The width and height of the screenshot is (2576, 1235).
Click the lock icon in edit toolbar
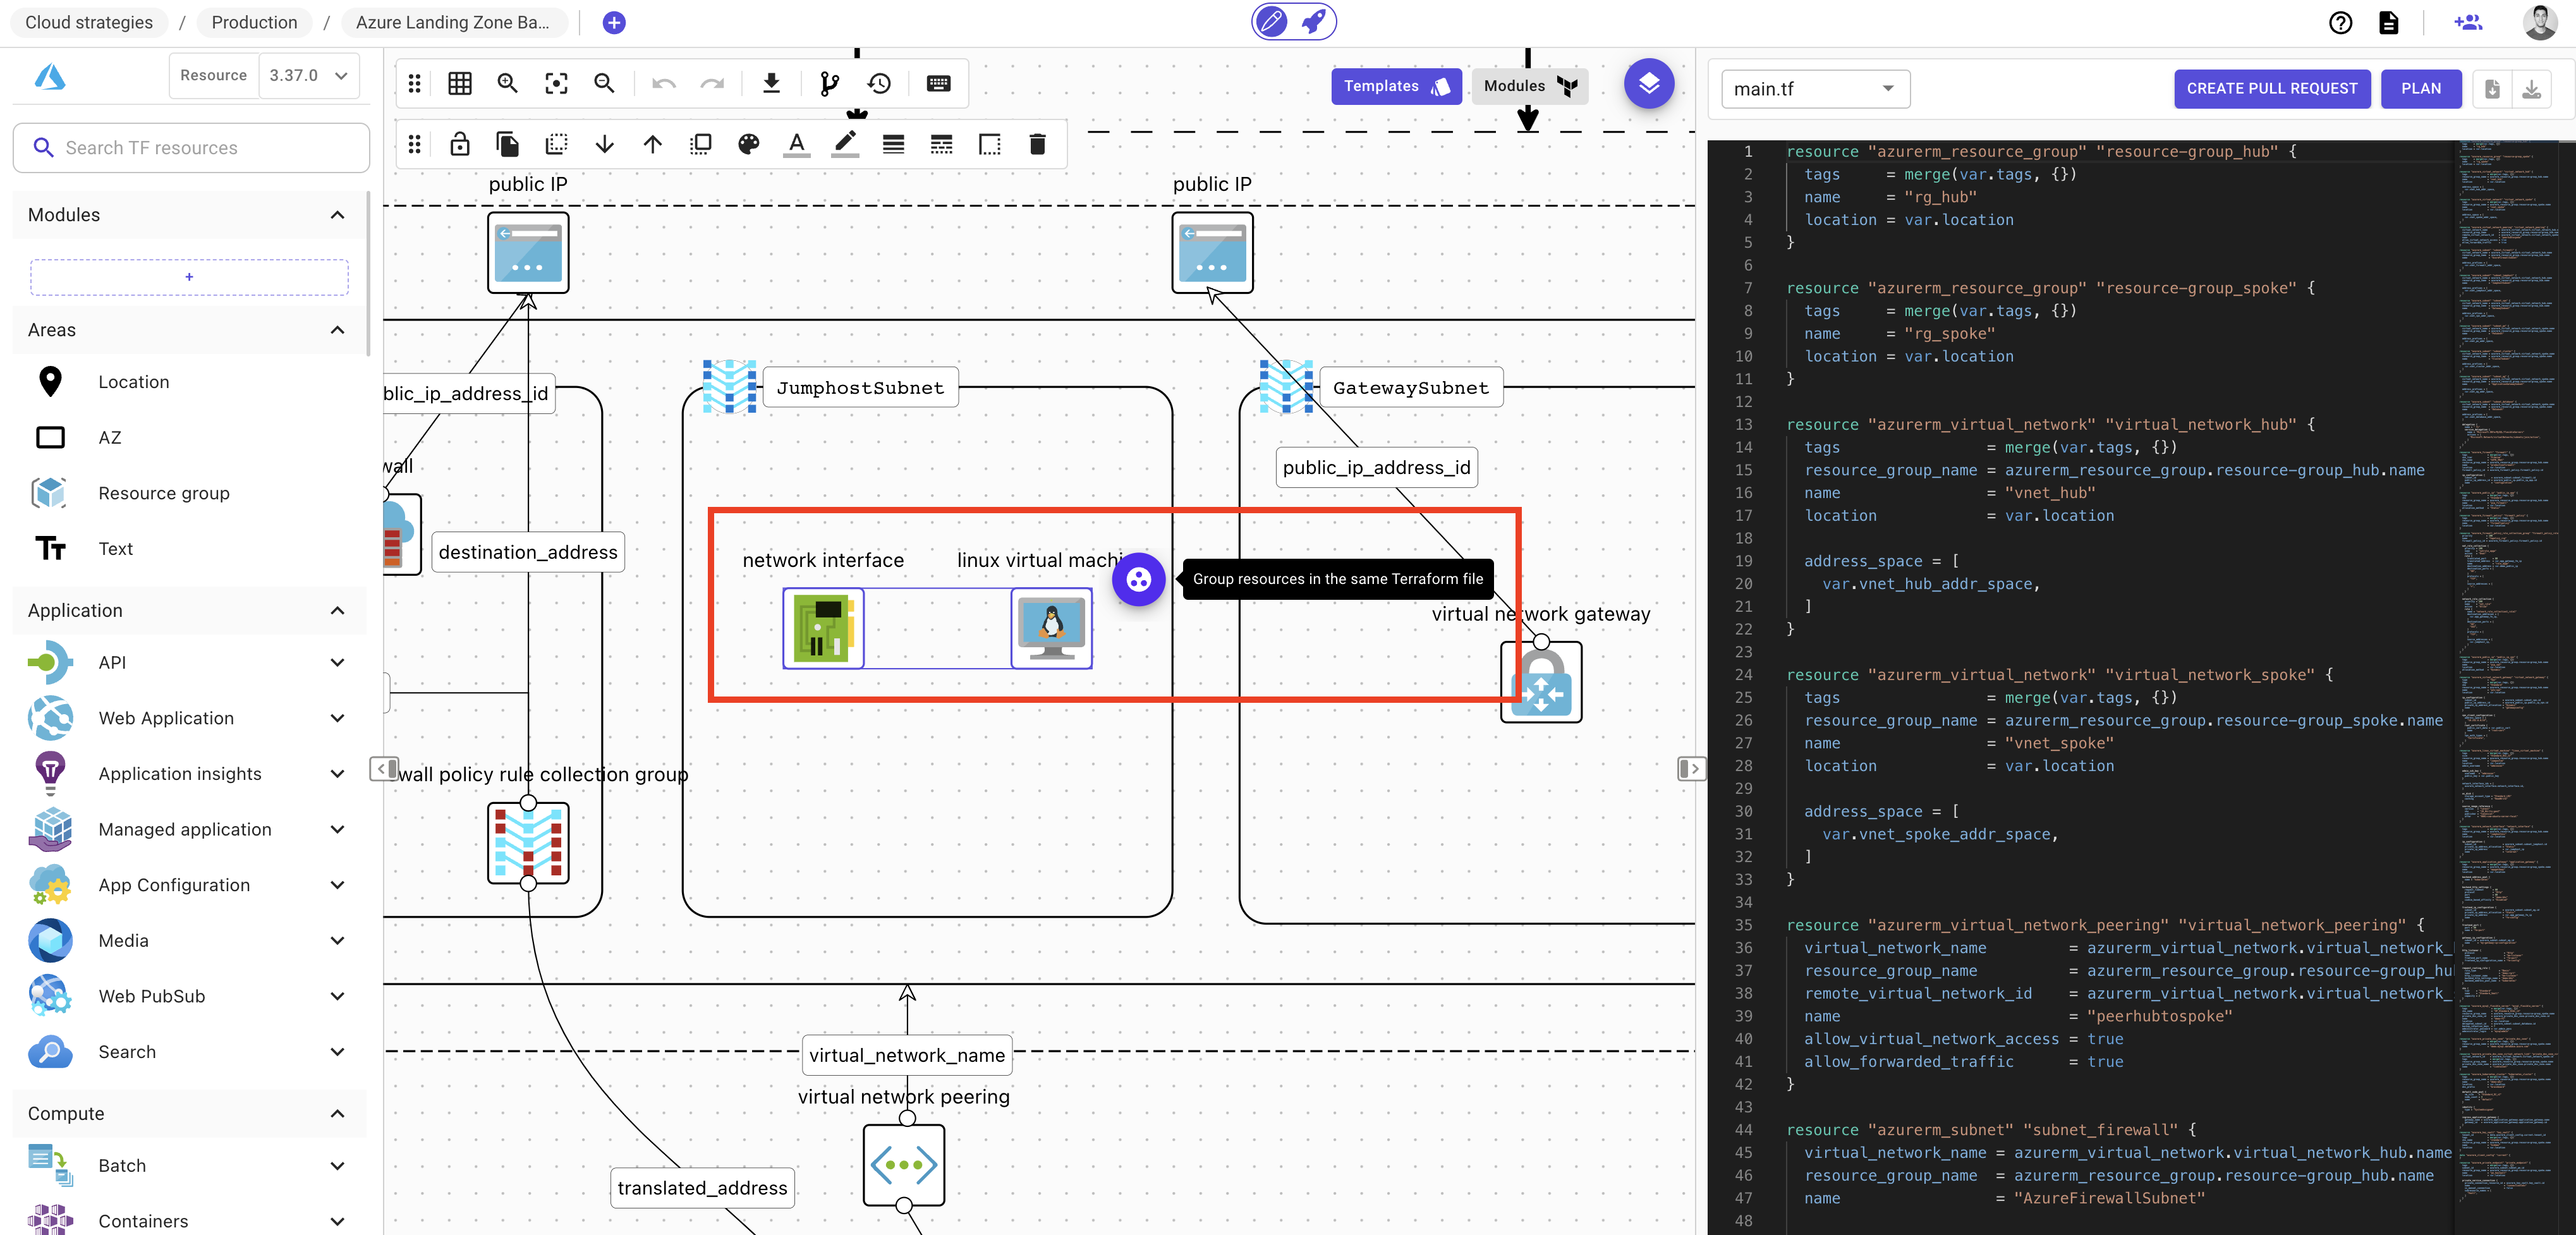460,145
